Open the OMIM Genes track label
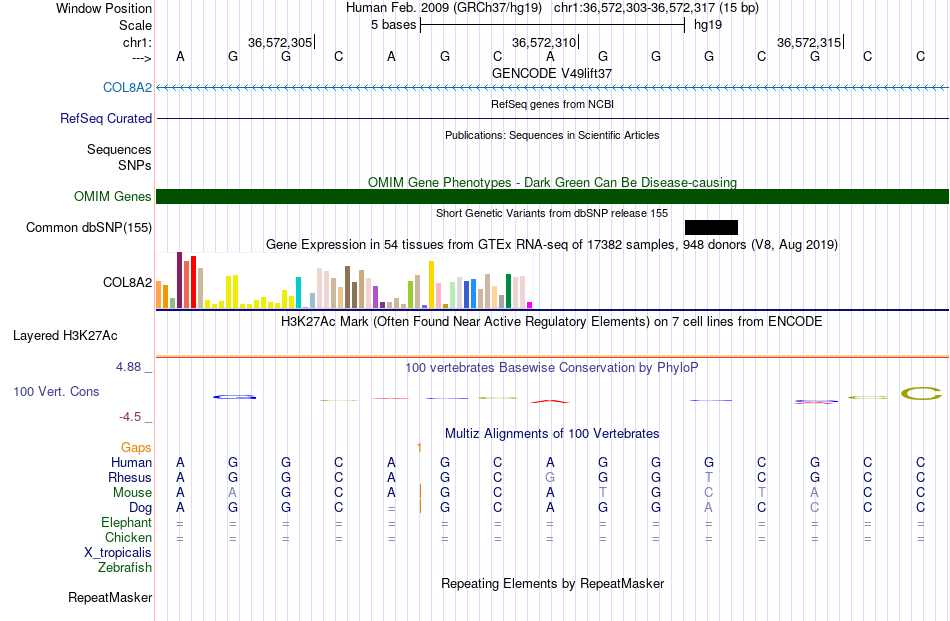950x621 pixels. (x=112, y=196)
